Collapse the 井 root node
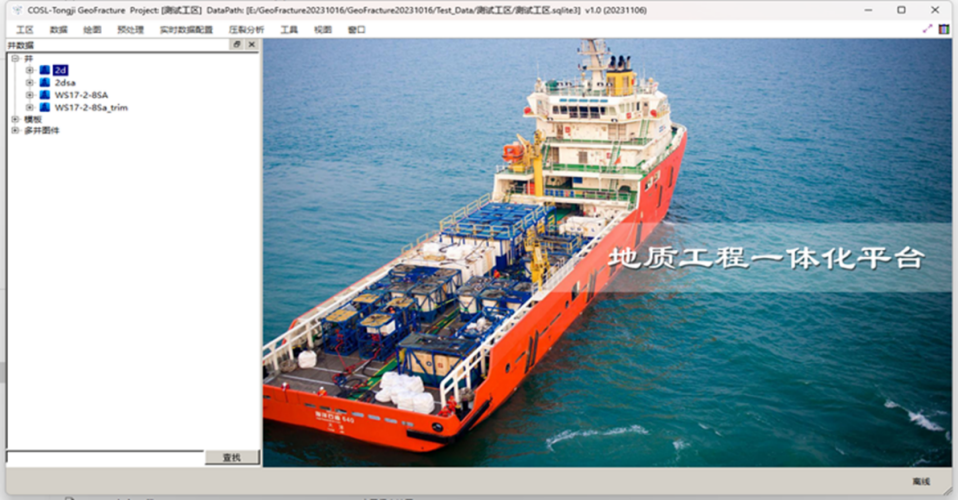 click(15, 58)
